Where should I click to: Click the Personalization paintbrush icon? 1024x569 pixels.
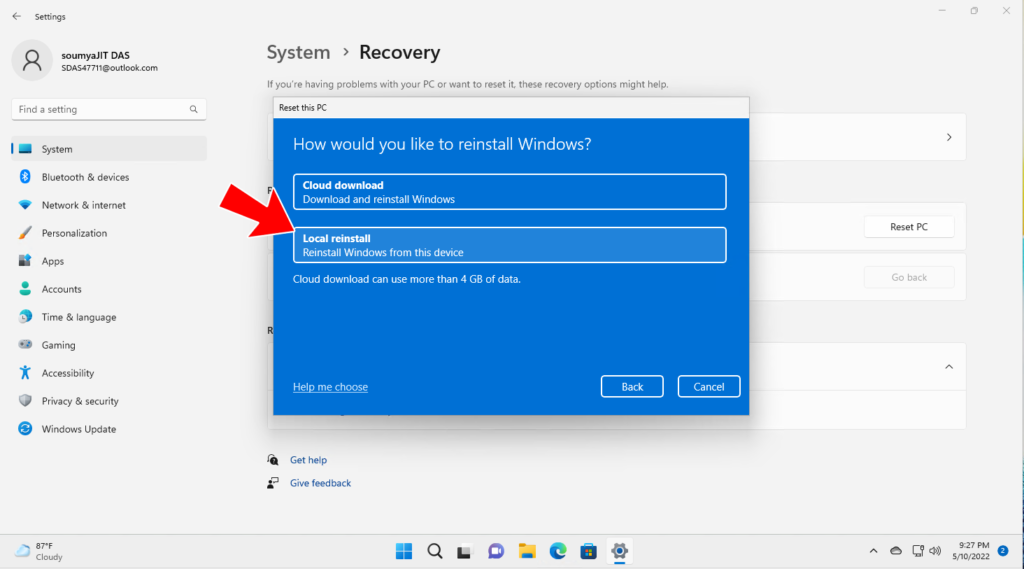click(x=25, y=233)
